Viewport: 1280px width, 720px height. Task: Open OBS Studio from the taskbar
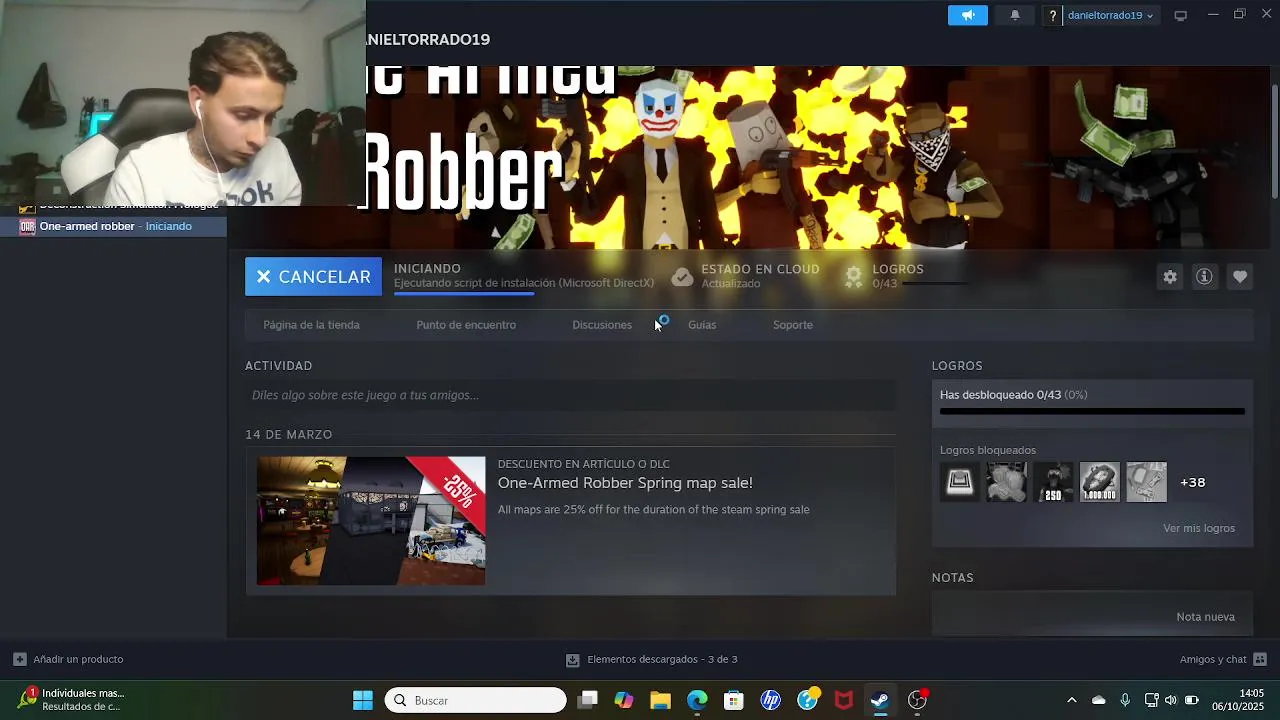917,700
